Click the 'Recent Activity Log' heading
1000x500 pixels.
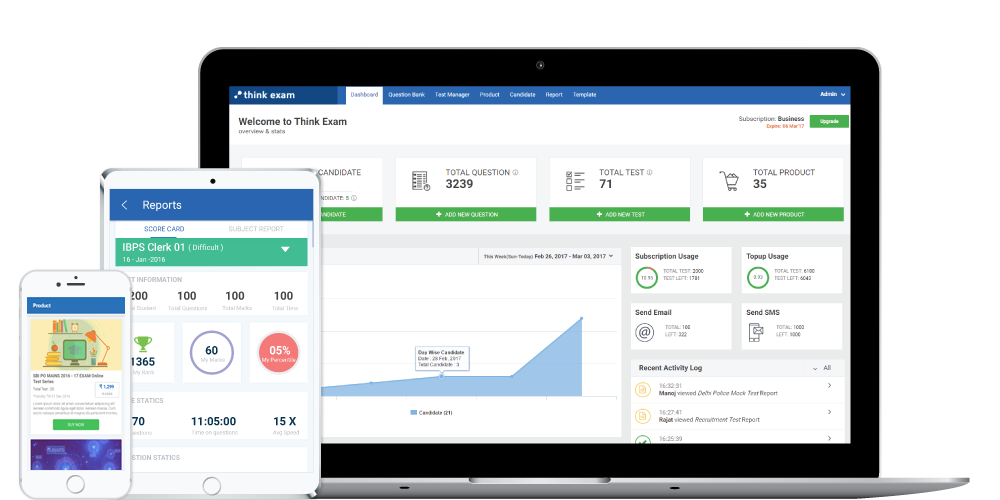(x=670, y=368)
